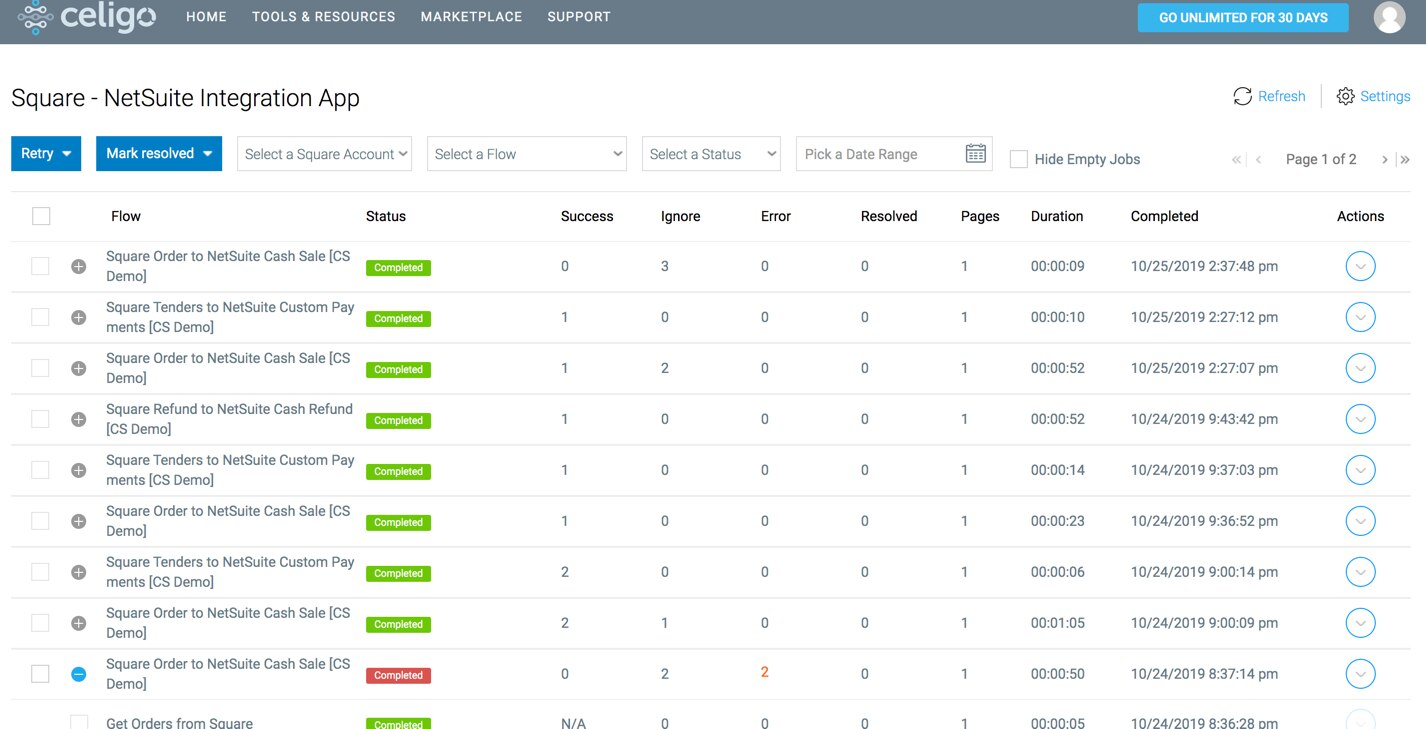
Task: Expand the Square Refund to NetSuite row
Action: click(x=79, y=419)
